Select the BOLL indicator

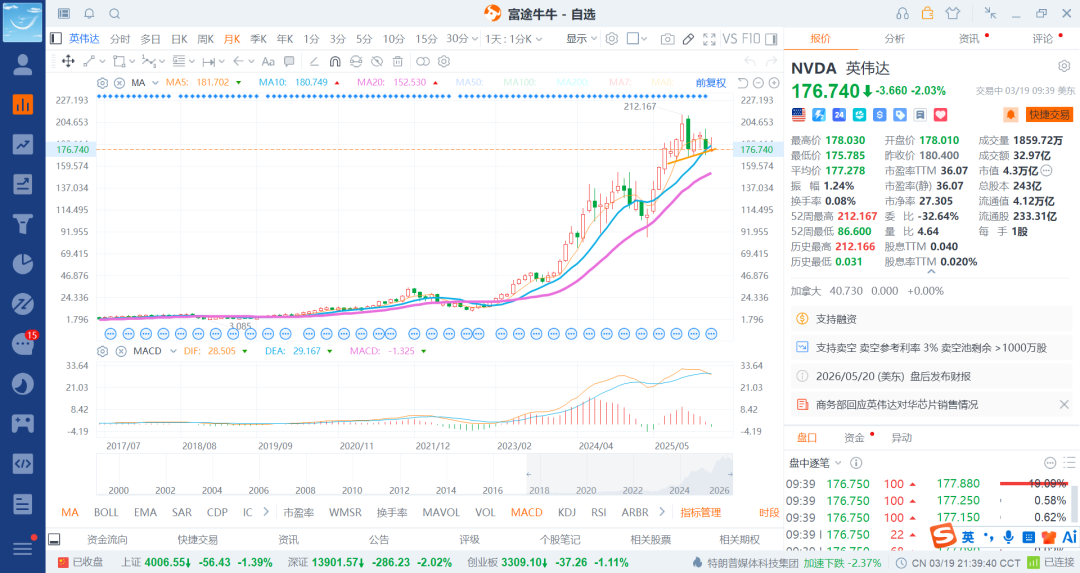click(106, 512)
